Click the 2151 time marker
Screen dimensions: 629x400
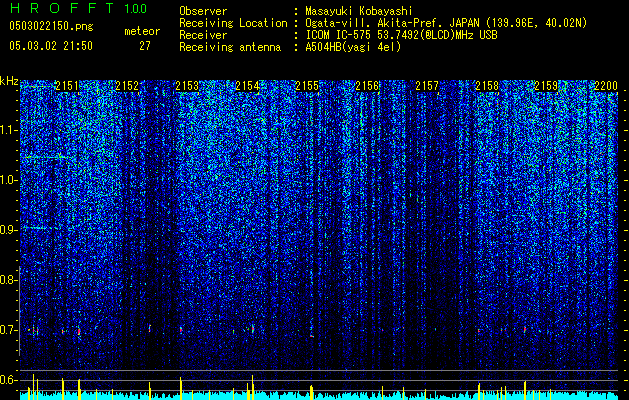(67, 86)
